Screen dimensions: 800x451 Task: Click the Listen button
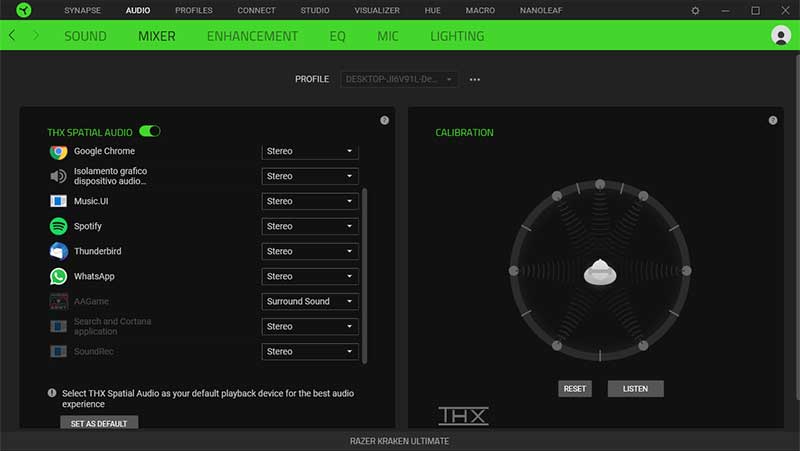[635, 389]
